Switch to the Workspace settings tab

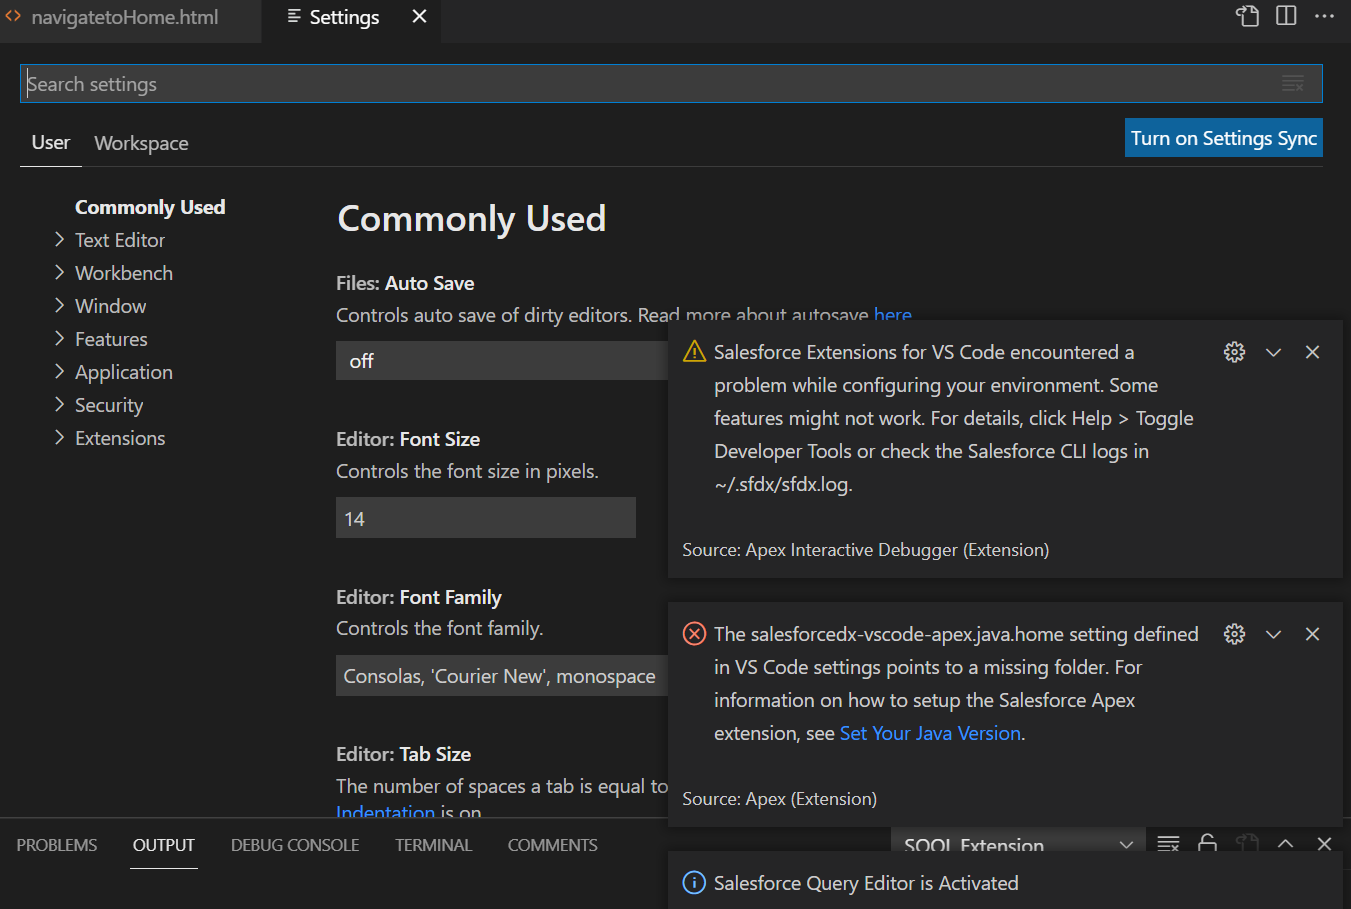click(x=141, y=143)
